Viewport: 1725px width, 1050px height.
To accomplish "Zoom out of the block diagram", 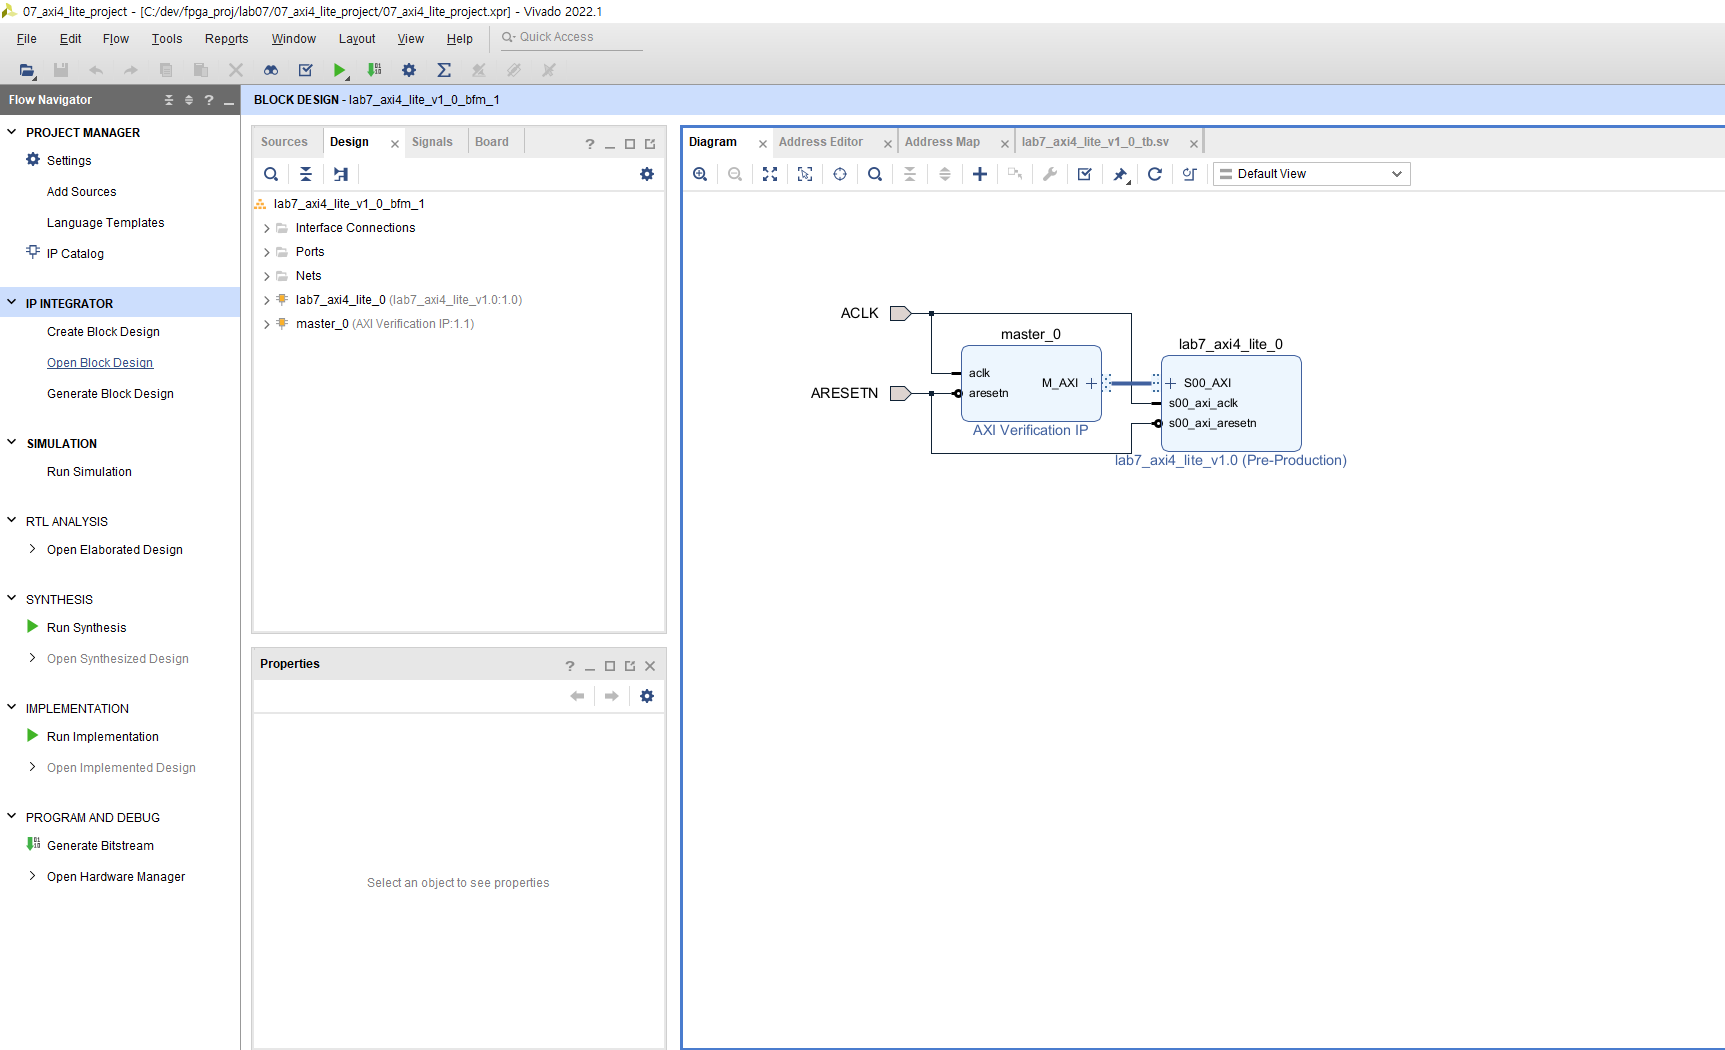I will coord(735,174).
